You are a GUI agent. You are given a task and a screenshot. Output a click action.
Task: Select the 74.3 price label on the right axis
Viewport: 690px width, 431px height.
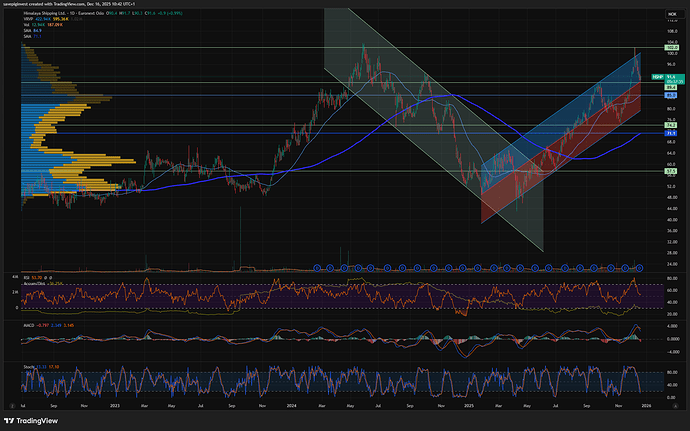(672, 124)
